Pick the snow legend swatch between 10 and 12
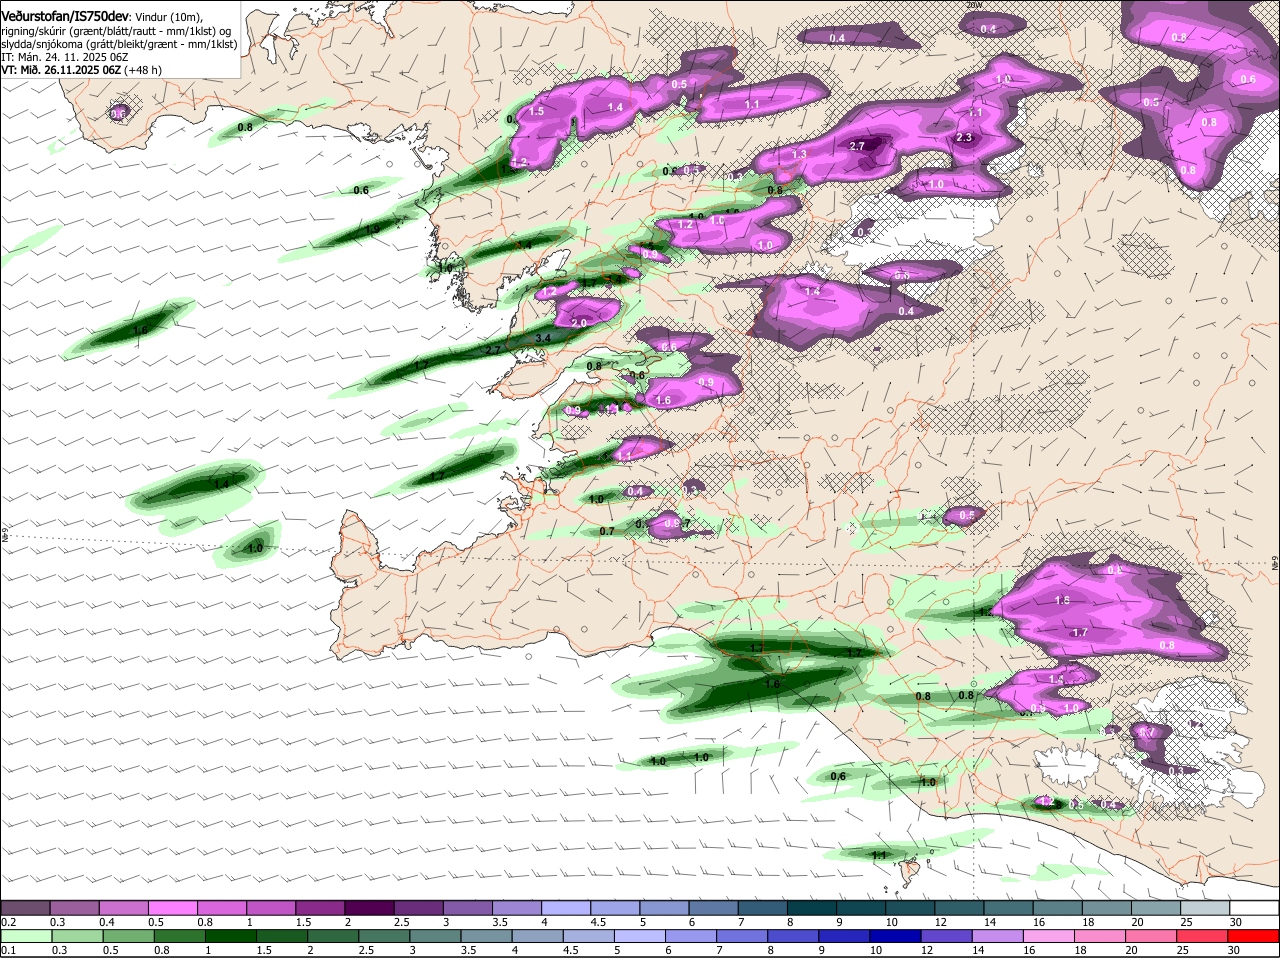The height and width of the screenshot is (958, 1280). pyautogui.click(x=912, y=906)
